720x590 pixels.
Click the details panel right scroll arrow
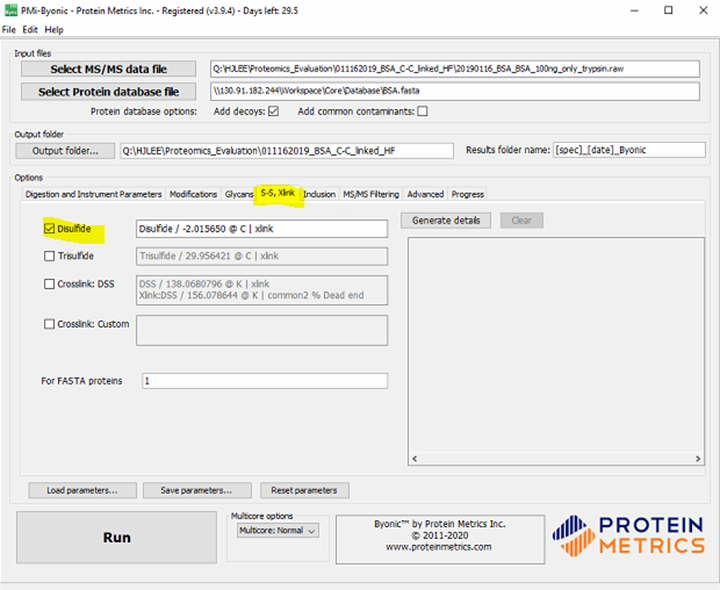click(698, 459)
